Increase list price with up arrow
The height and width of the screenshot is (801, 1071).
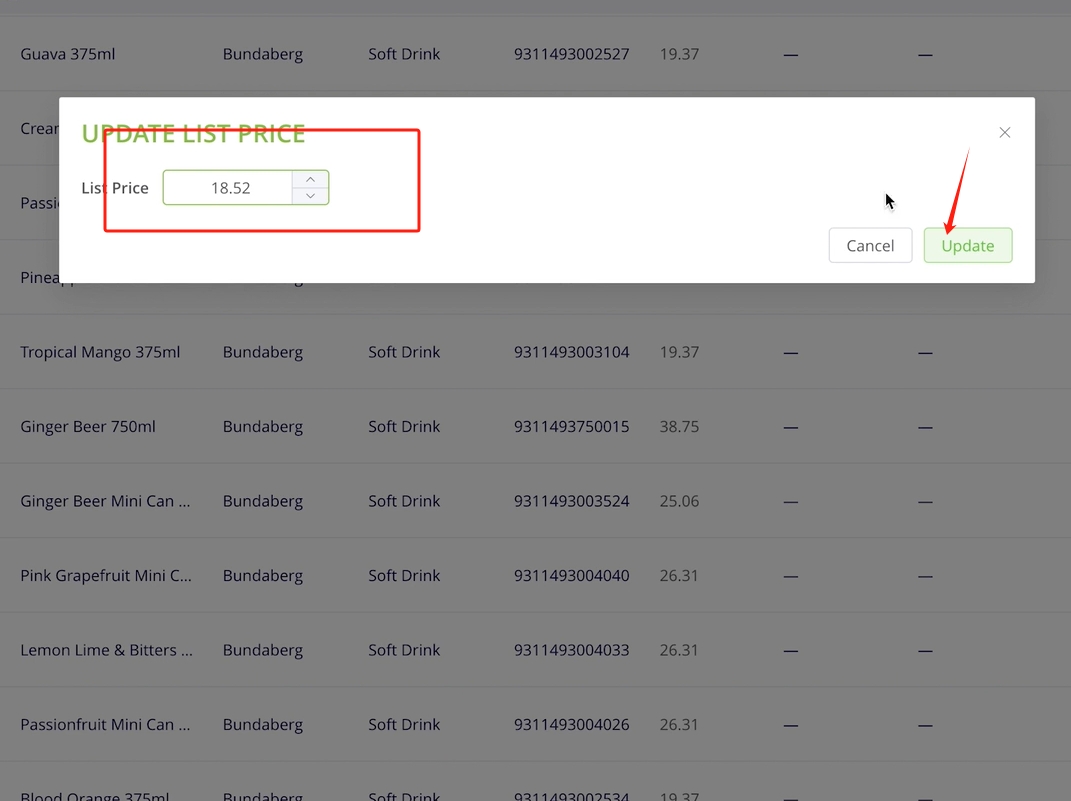310,179
